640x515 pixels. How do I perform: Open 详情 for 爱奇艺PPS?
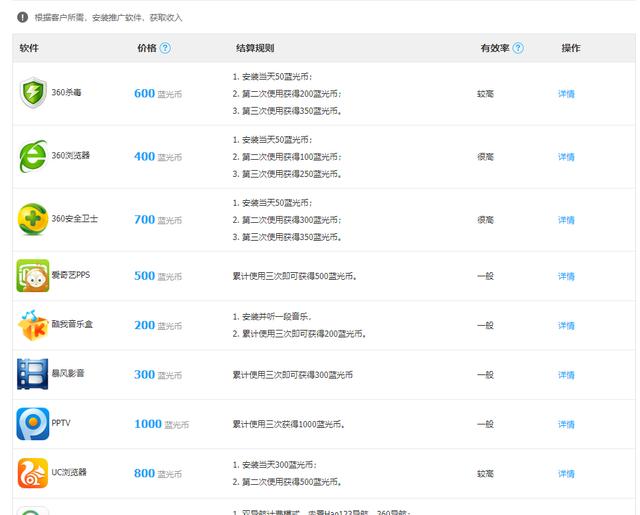(566, 277)
